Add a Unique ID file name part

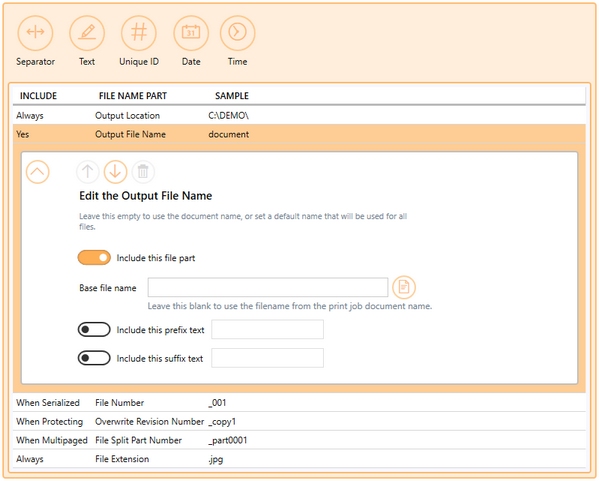tap(139, 33)
